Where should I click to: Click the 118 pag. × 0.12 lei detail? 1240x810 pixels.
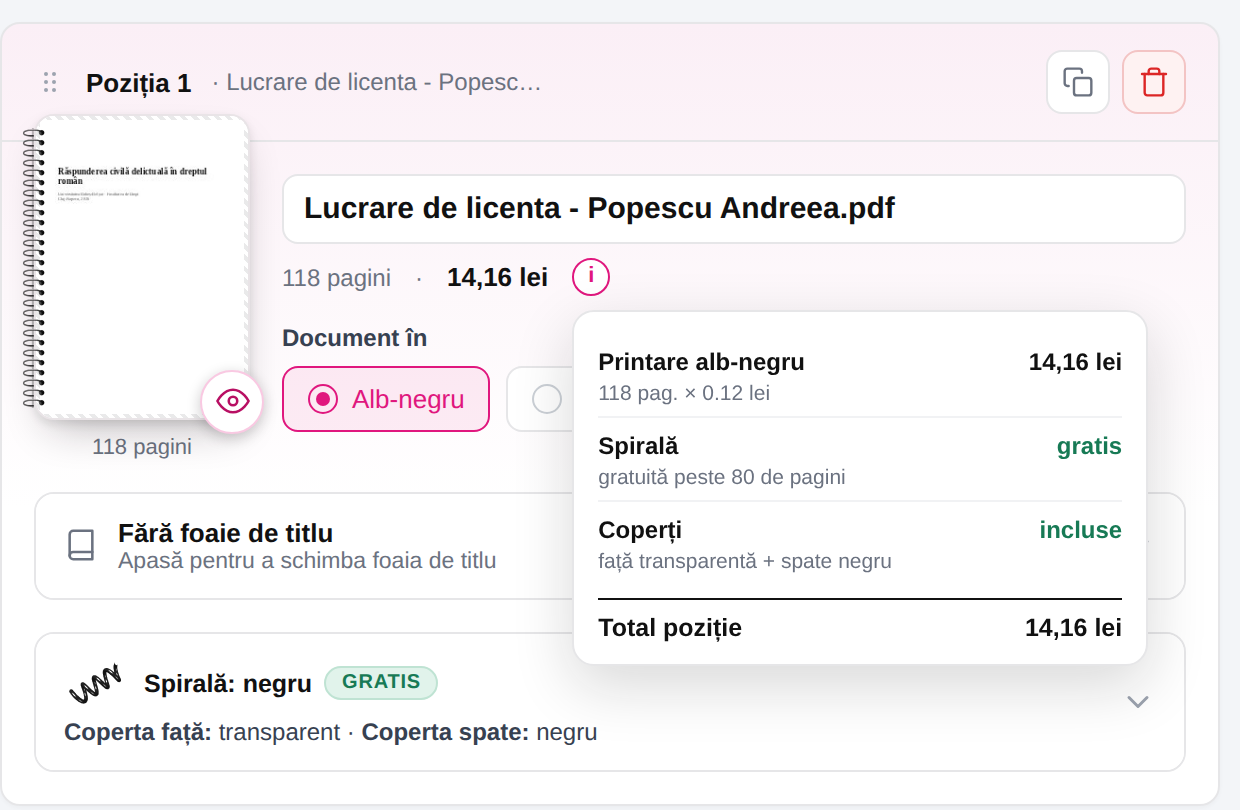point(684,393)
